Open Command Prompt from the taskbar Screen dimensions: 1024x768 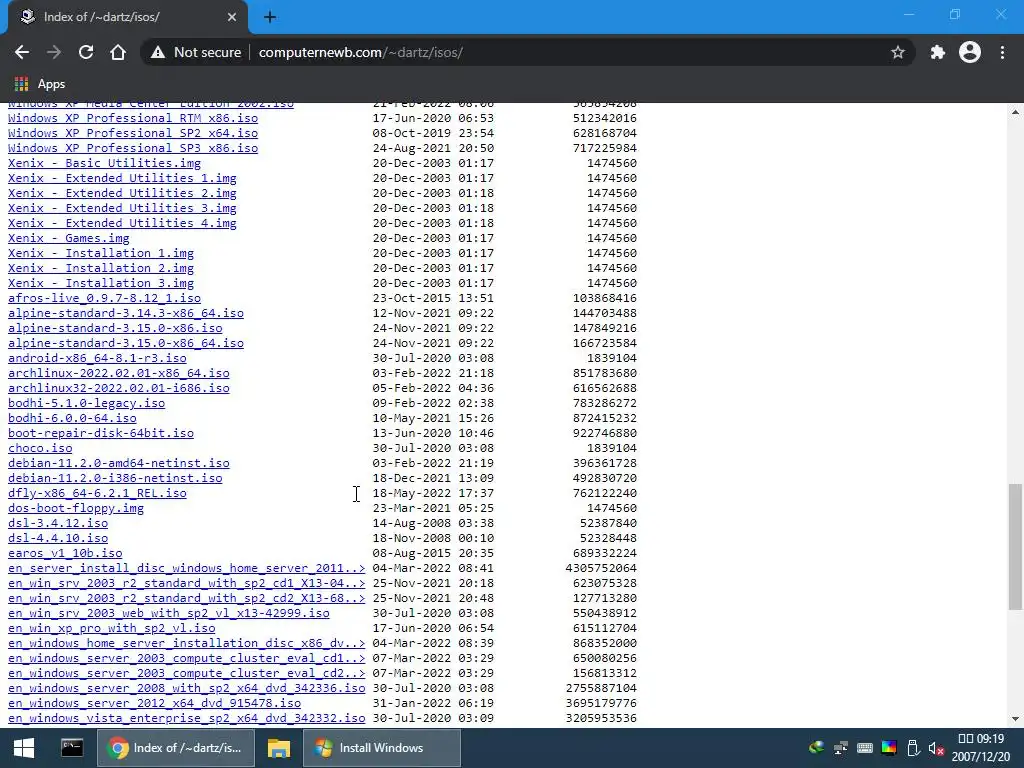72,748
